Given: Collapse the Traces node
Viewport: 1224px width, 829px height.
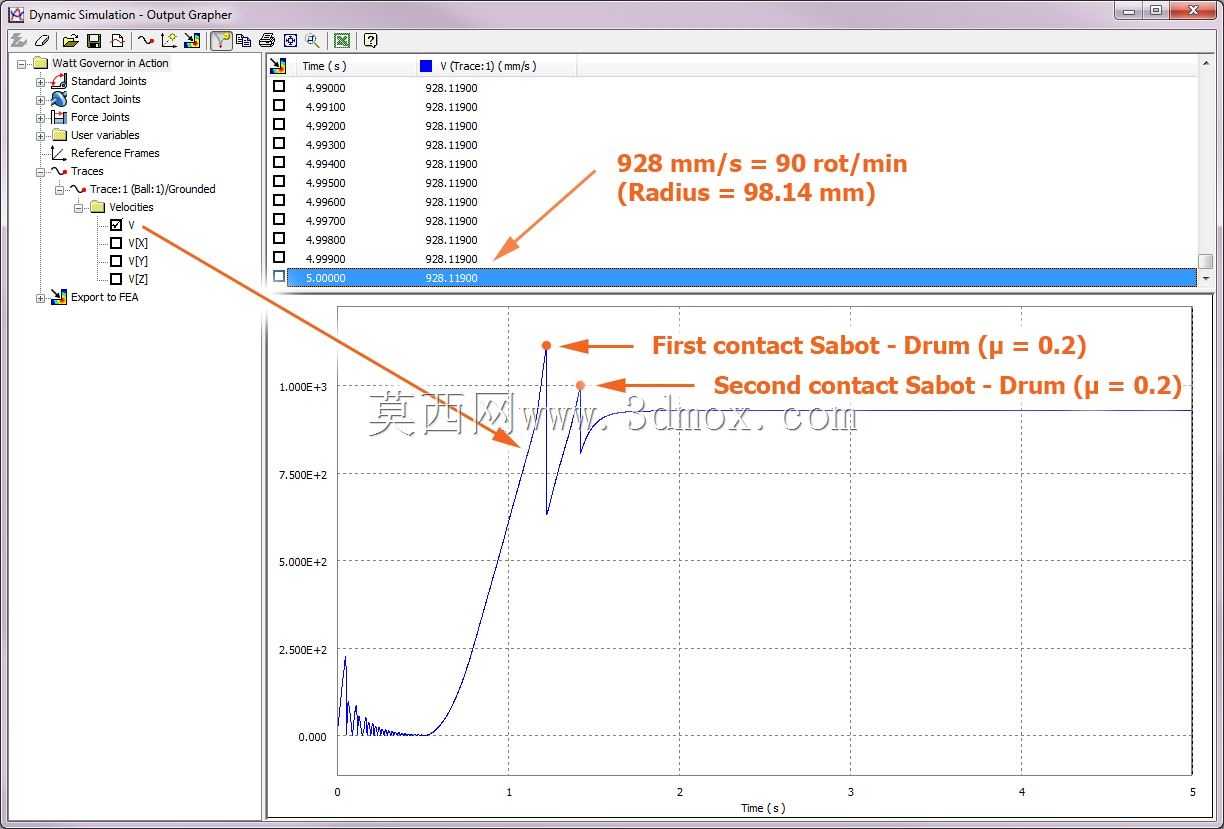Looking at the screenshot, I should pos(41,171).
